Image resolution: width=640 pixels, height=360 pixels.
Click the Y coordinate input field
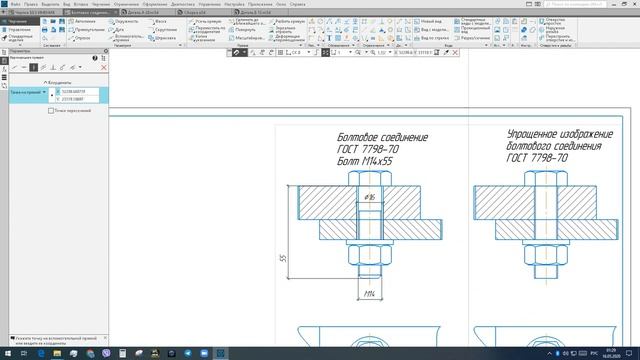coord(79,99)
